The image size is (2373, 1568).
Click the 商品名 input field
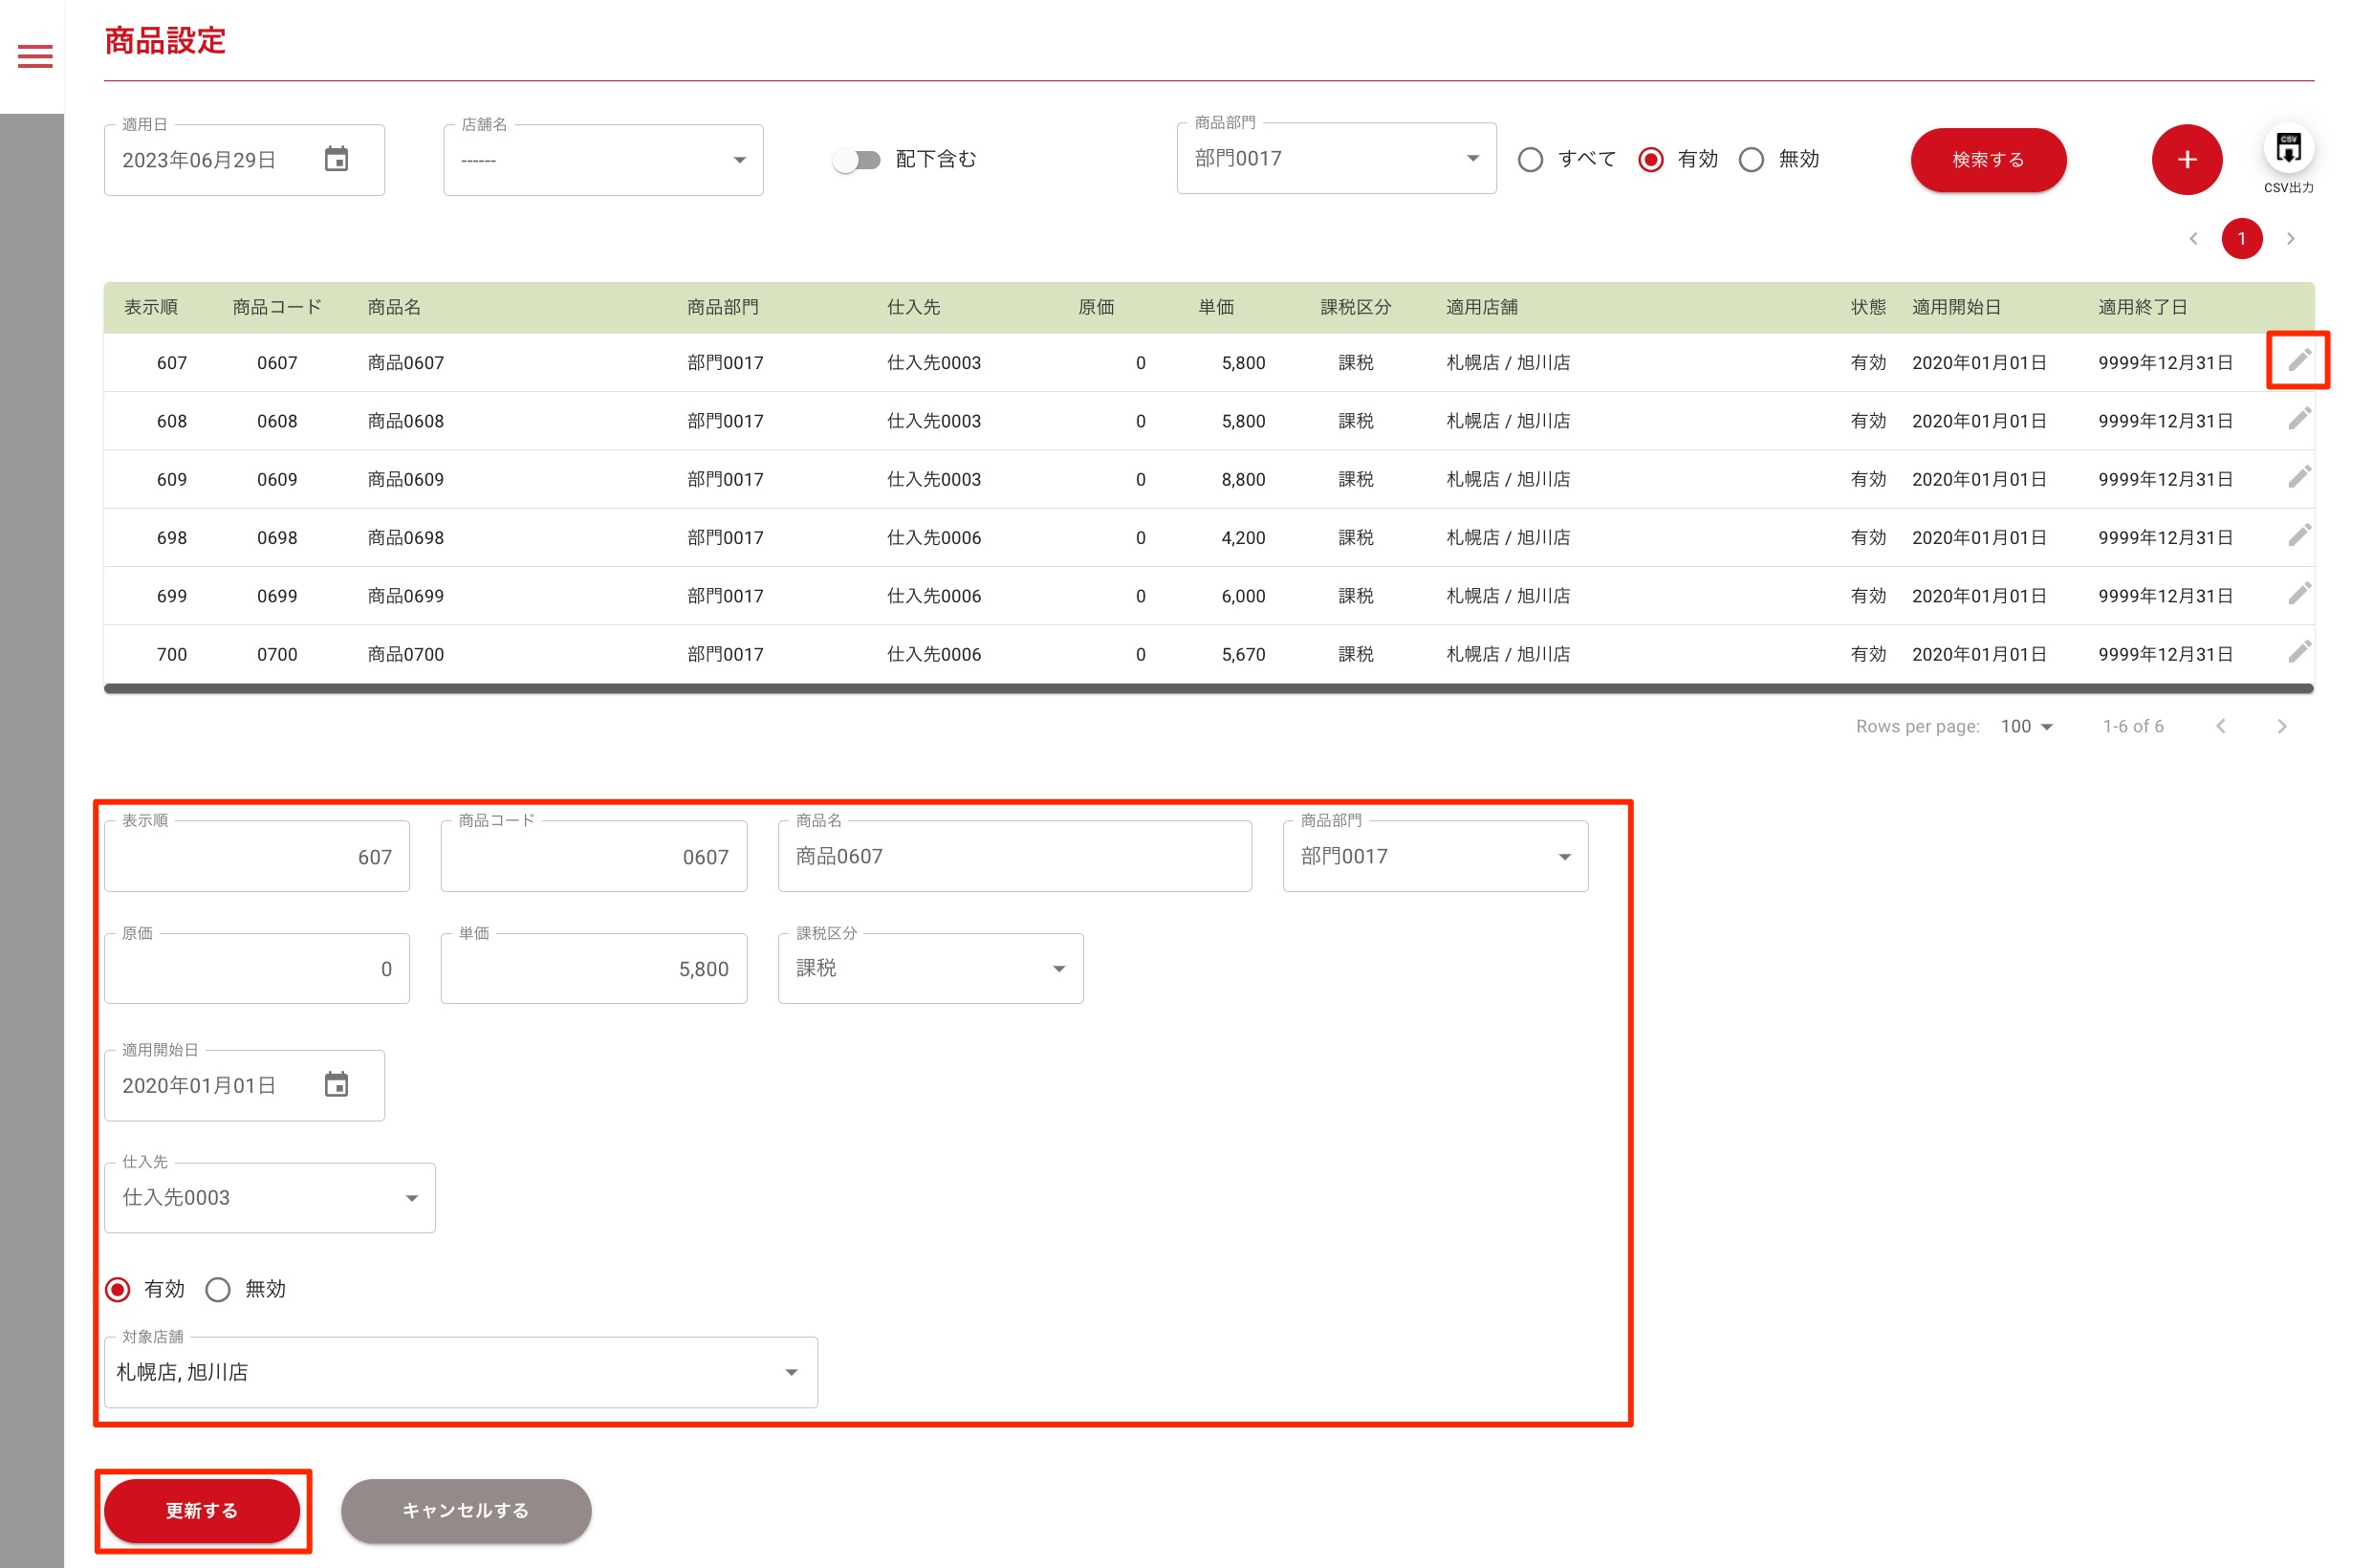(1014, 857)
